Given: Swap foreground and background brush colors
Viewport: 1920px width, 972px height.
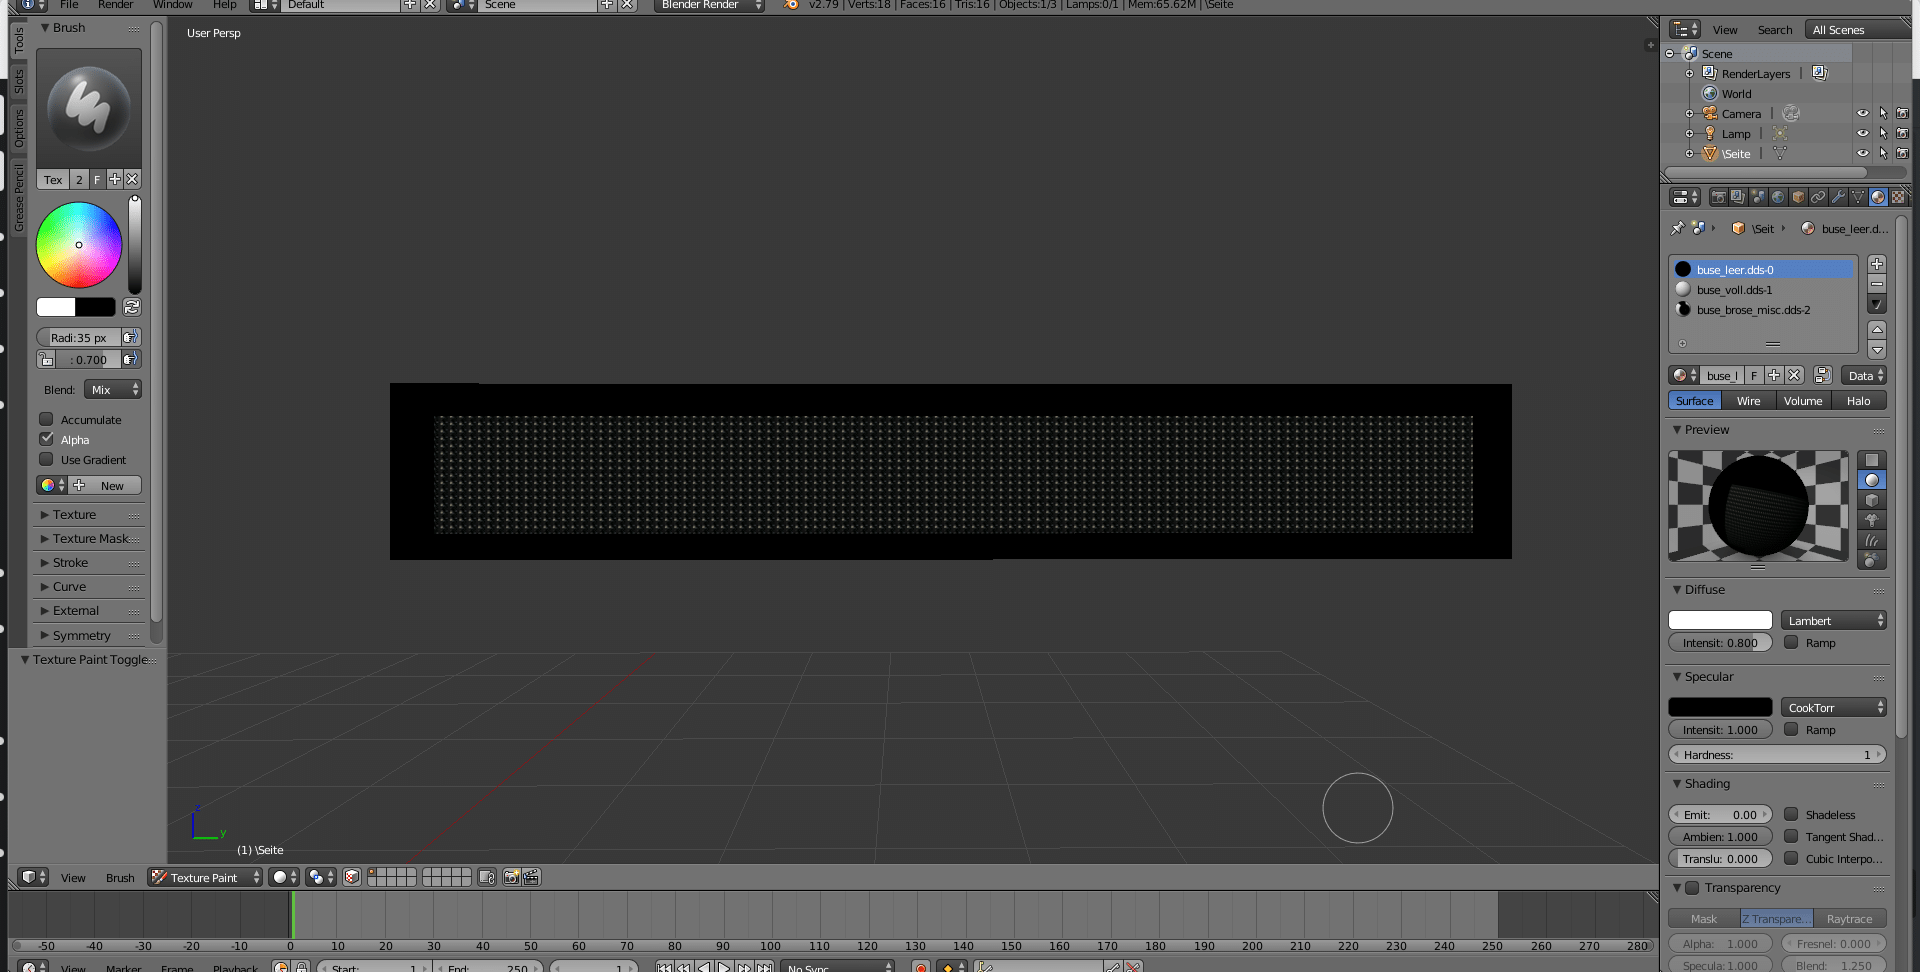Looking at the screenshot, I should click(132, 307).
